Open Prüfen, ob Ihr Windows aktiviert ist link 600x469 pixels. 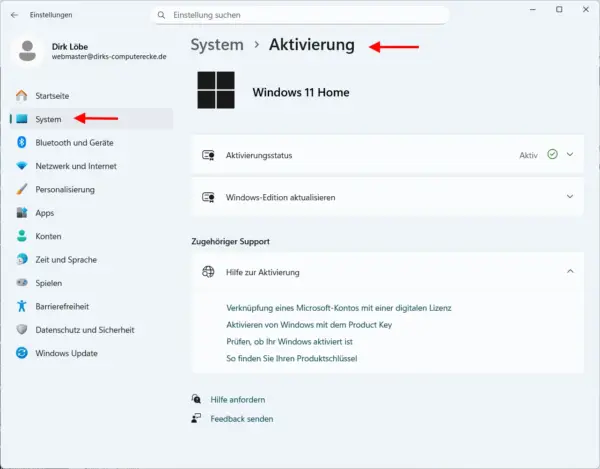289,342
